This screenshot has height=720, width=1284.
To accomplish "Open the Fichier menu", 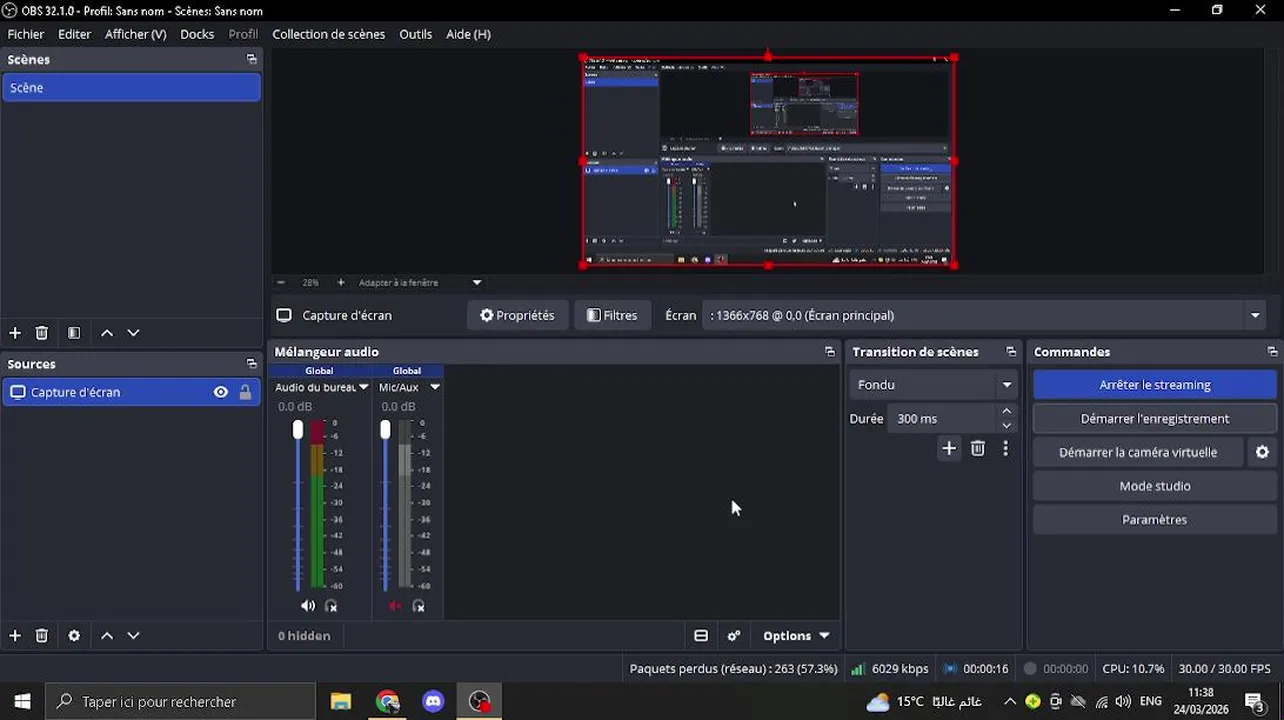I will 26,34.
